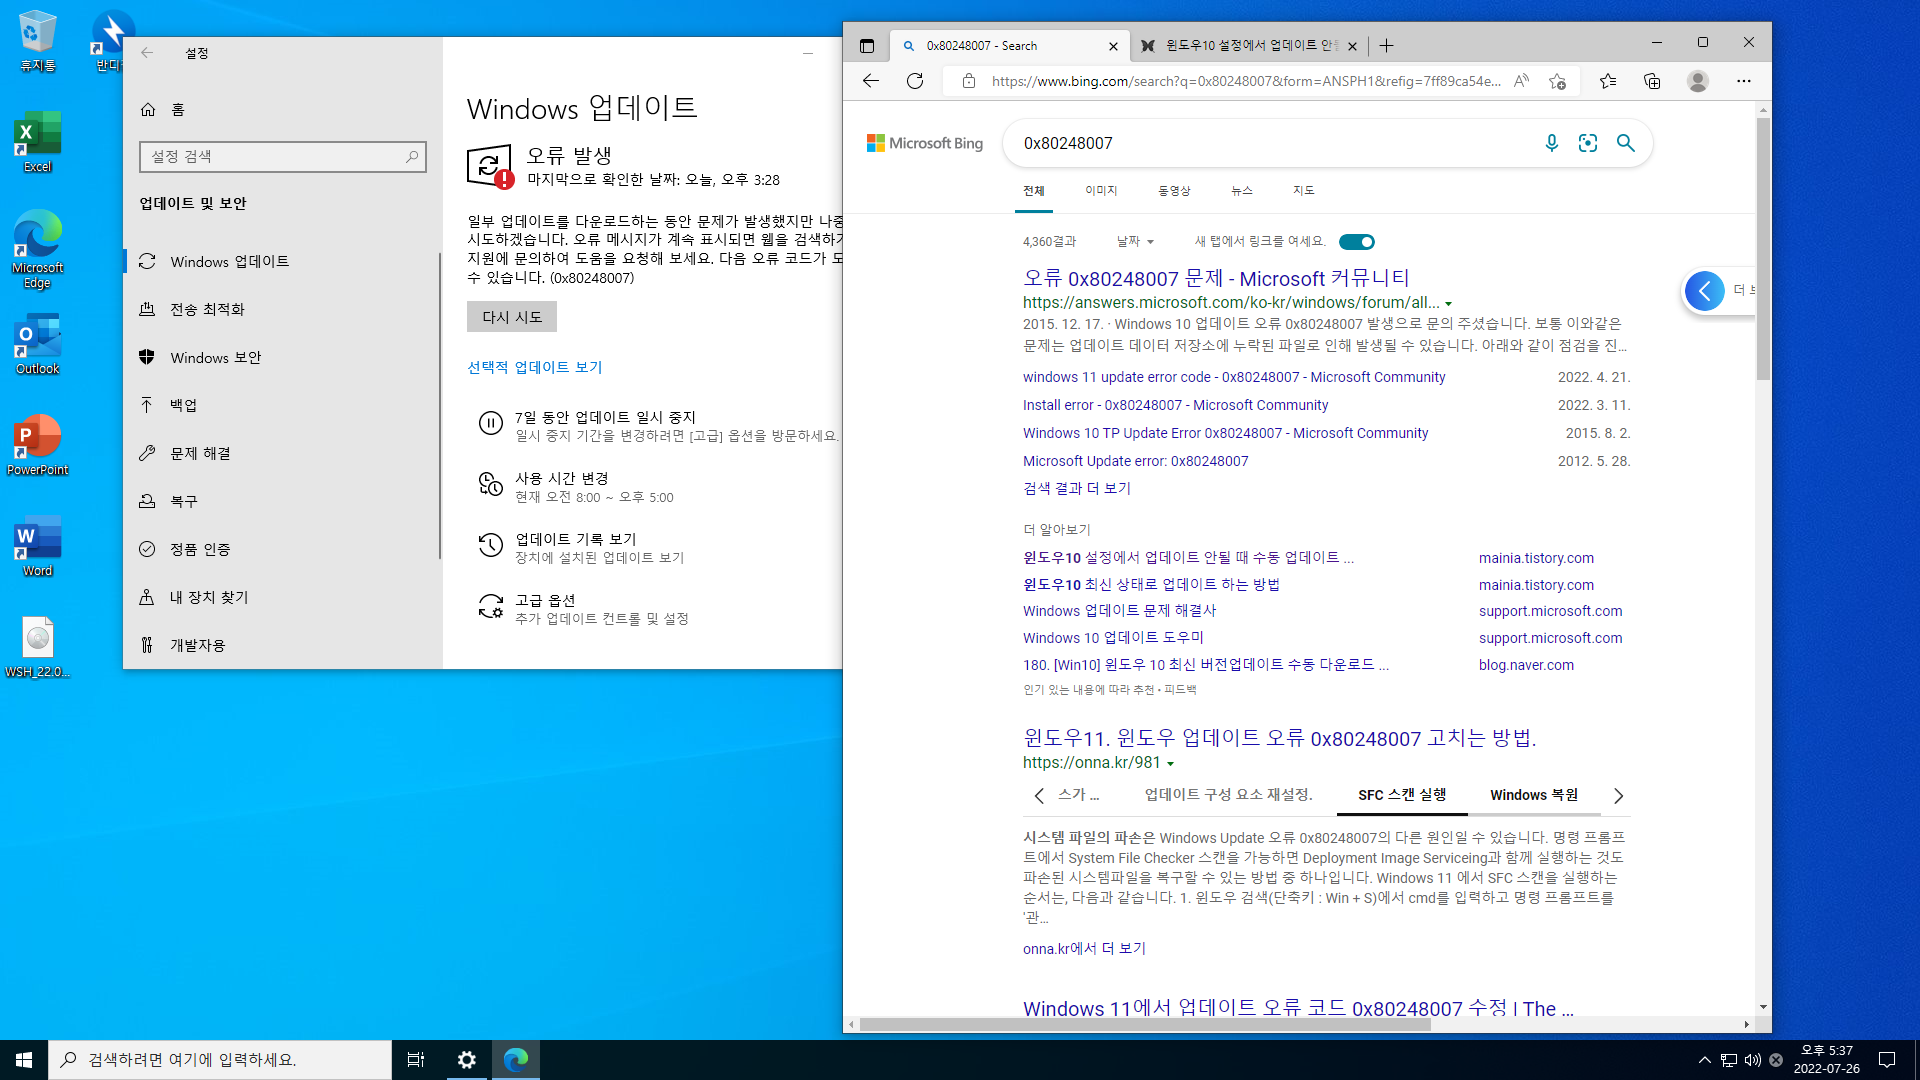Open Windows 보안 in Settings sidebar

[281, 358]
